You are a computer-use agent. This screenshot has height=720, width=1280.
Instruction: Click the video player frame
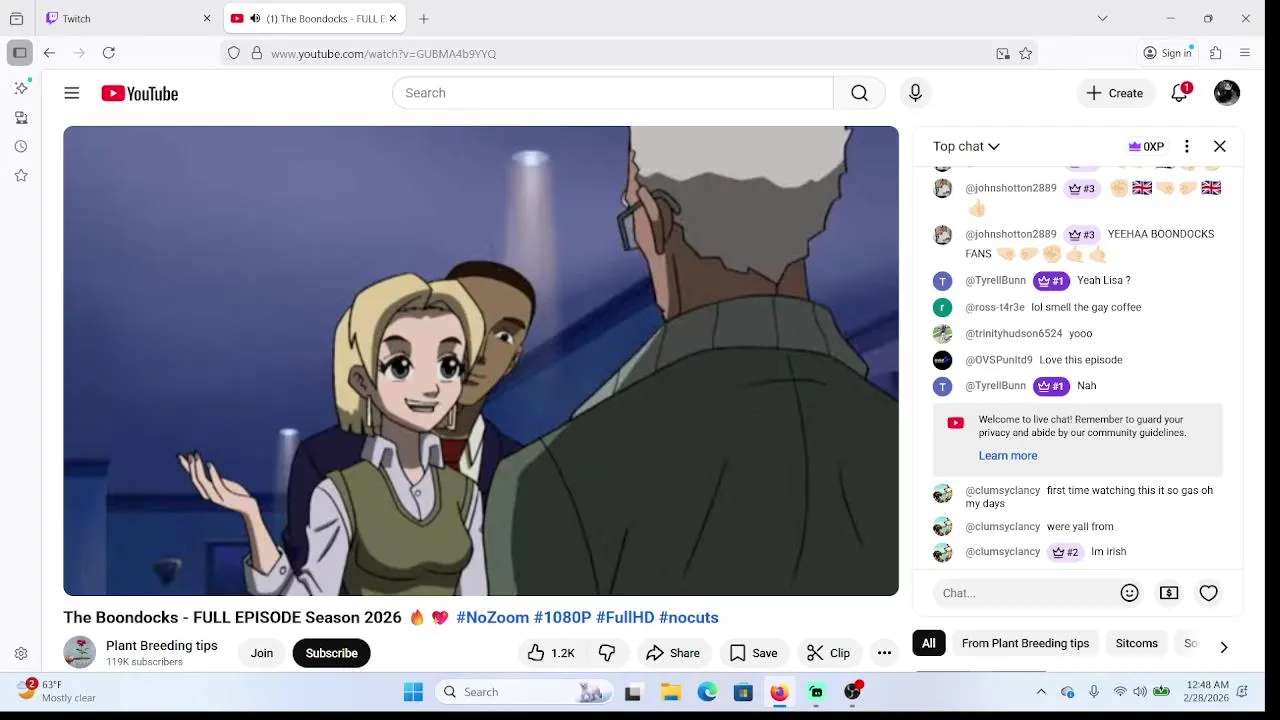[481, 361]
